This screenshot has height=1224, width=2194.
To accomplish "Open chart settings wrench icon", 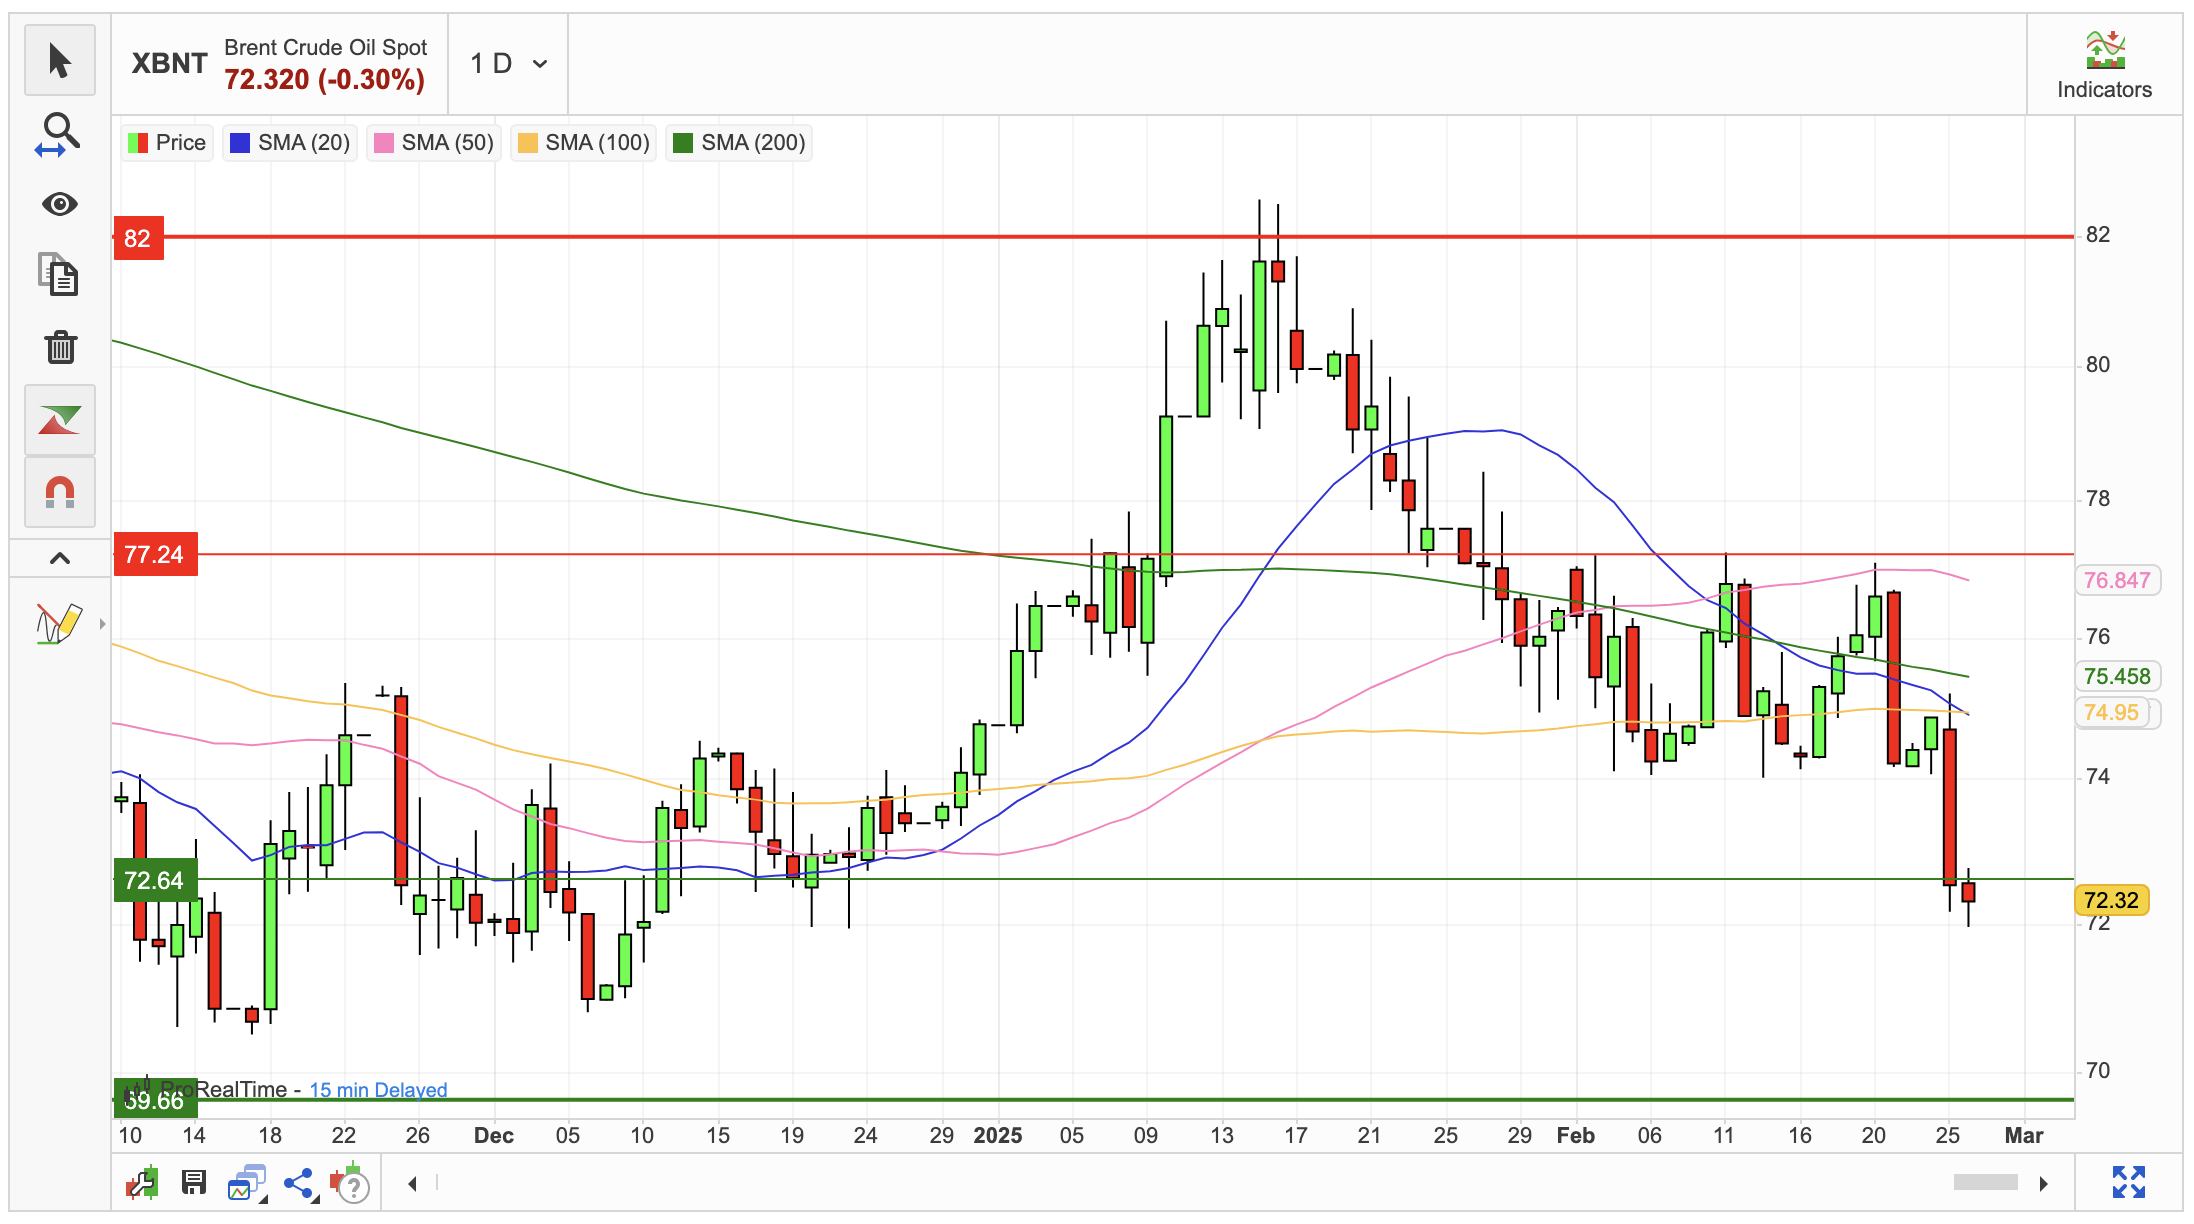I will pyautogui.click(x=142, y=1183).
